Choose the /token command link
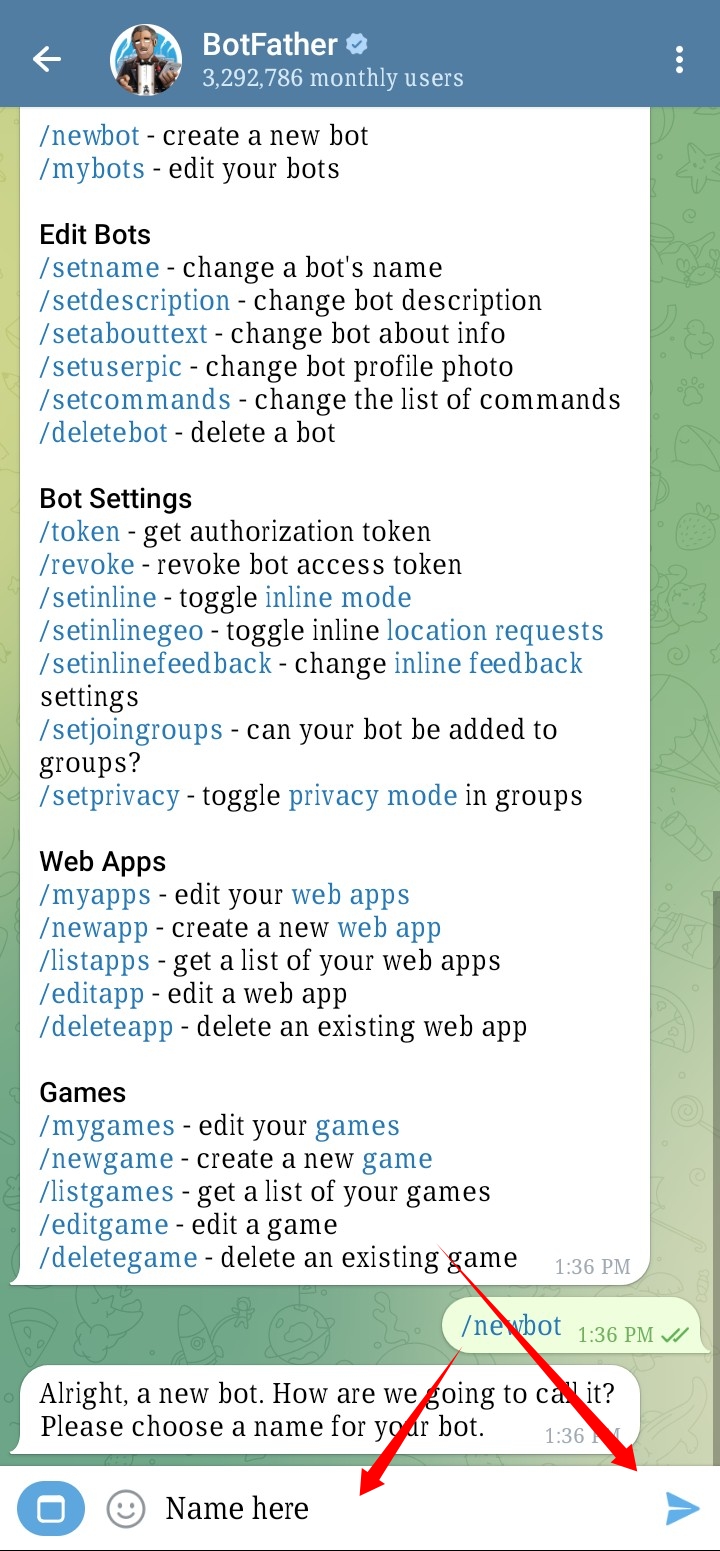This screenshot has width=720, height=1551. [x=80, y=532]
